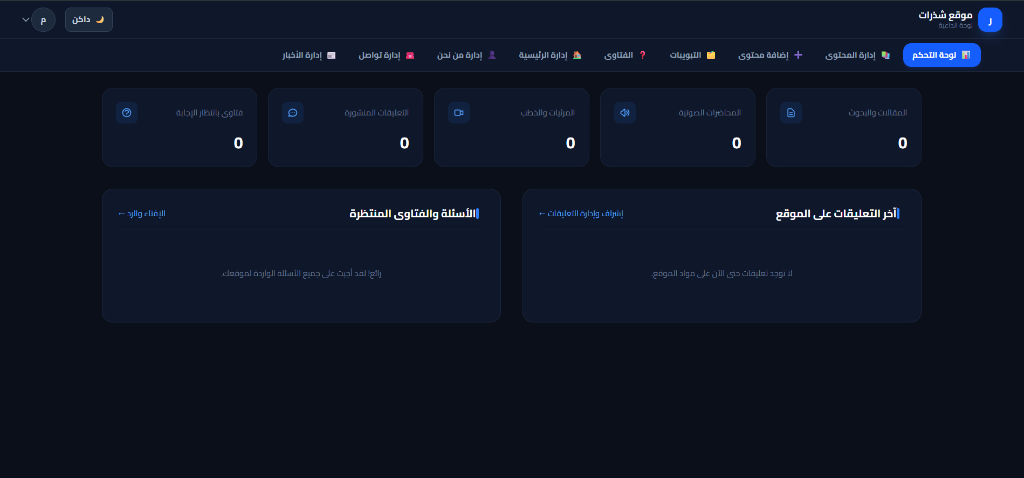This screenshot has width=1024, height=478.
Task: Go to إضافة محتوى tab
Action: click(x=771, y=55)
